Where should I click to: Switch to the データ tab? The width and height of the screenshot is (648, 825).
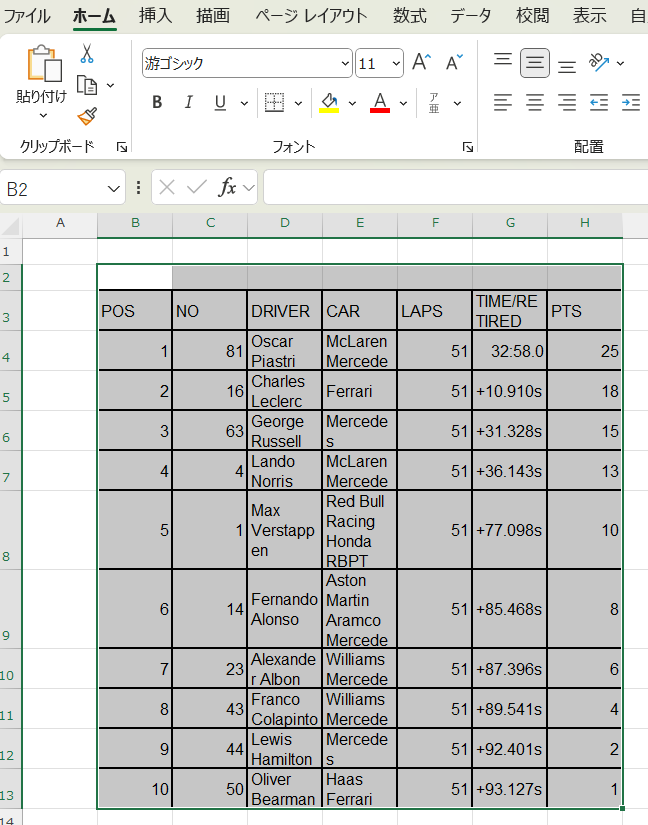[471, 15]
